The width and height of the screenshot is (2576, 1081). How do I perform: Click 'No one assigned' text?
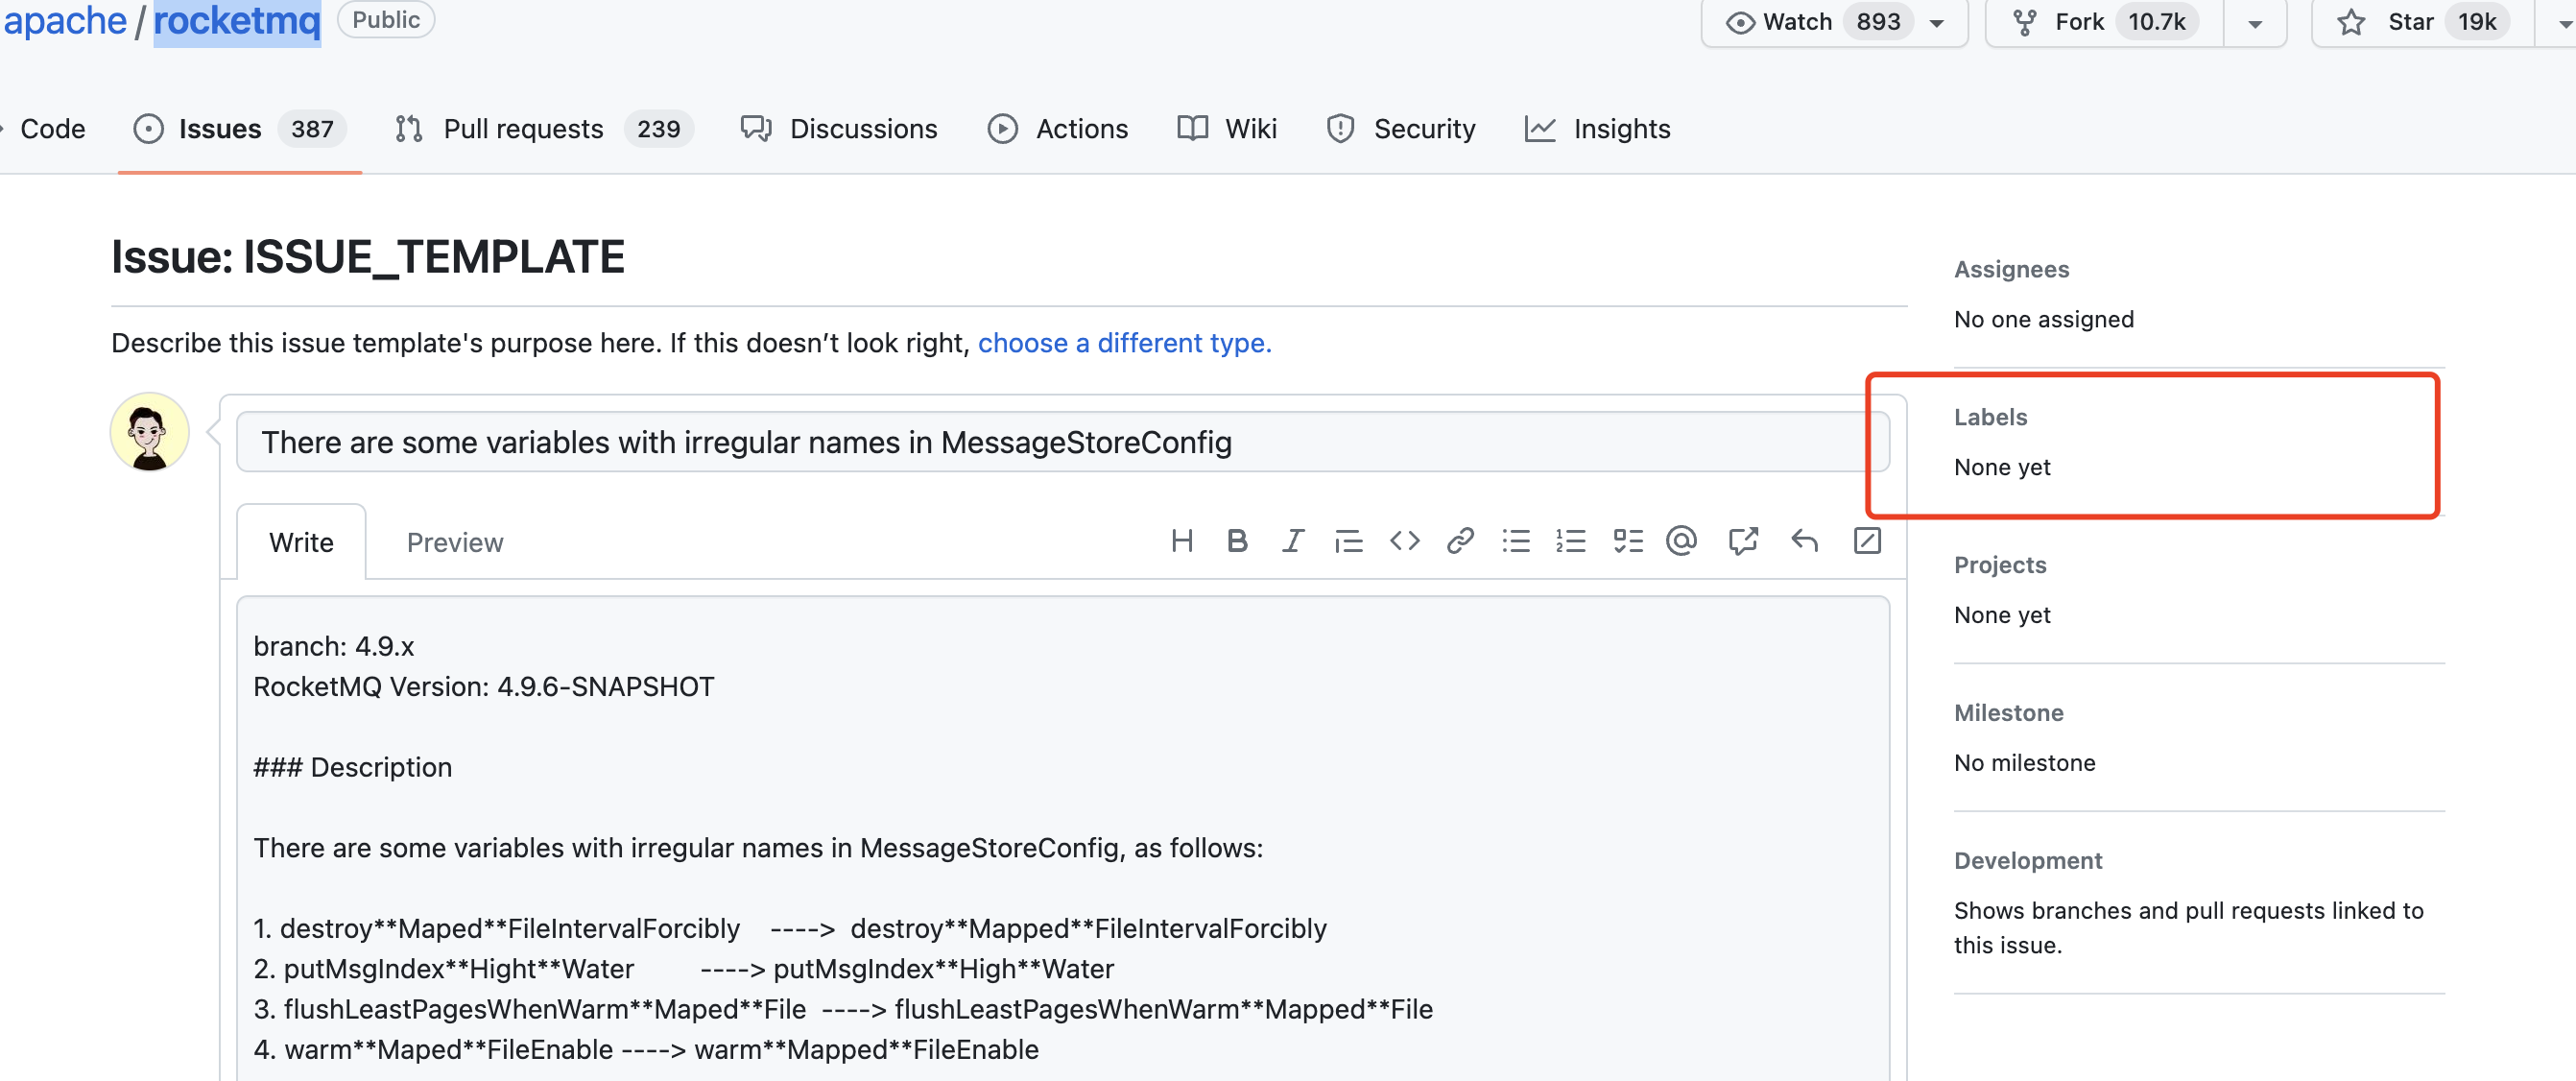tap(2043, 319)
